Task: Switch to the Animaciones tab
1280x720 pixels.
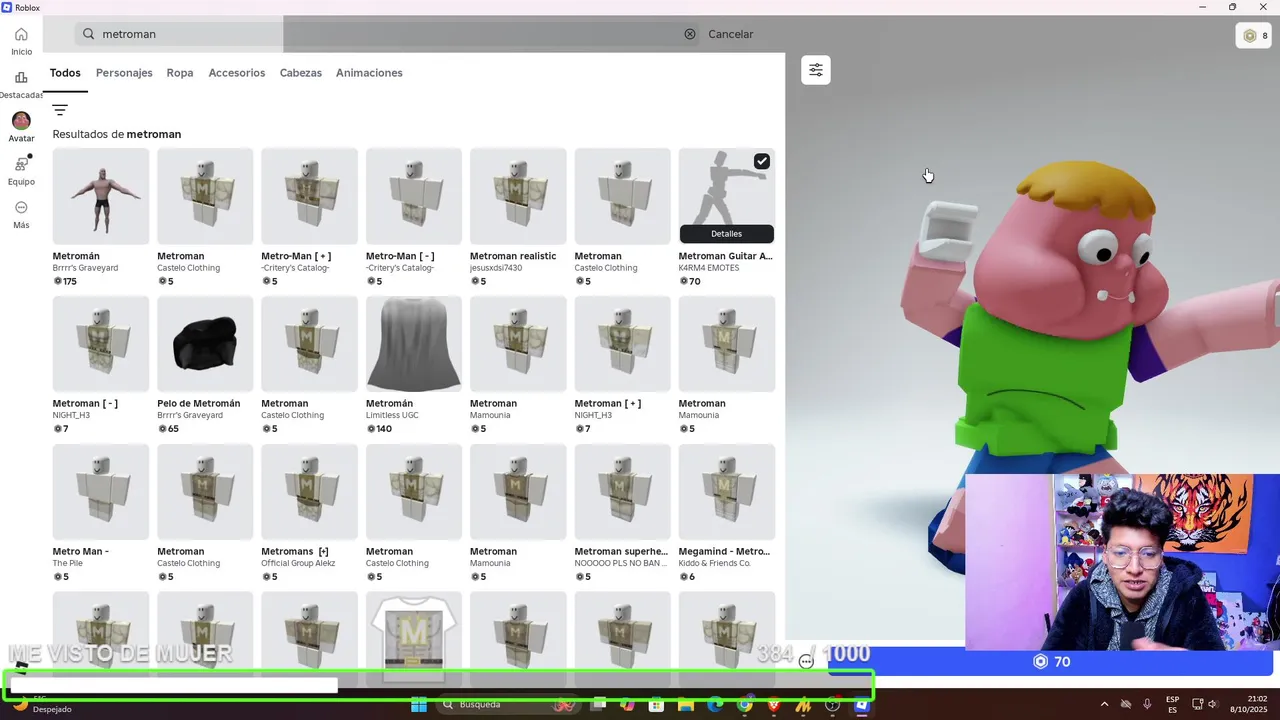Action: point(369,73)
